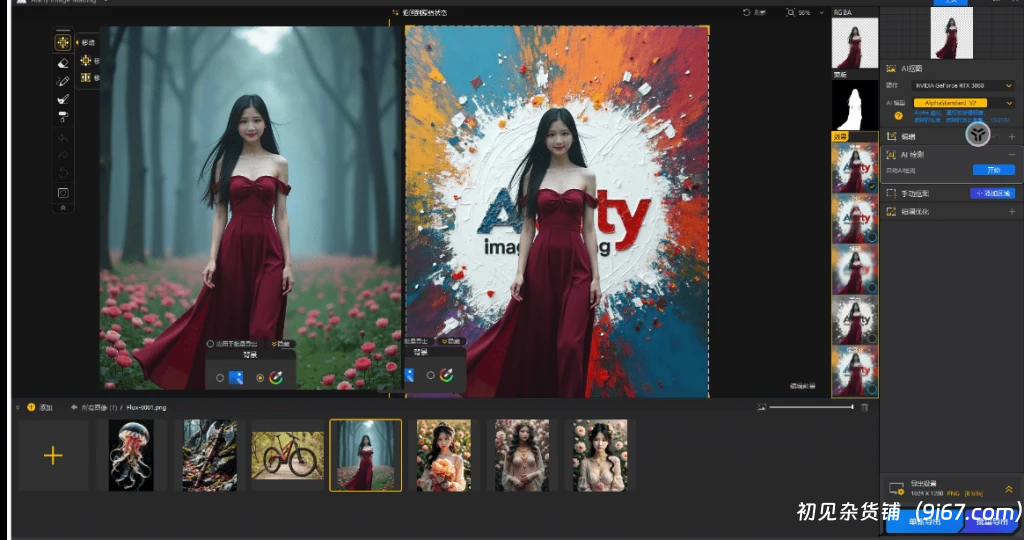Click the all images breadcrumb link
The width and height of the screenshot is (1024, 540).
[x=98, y=407]
